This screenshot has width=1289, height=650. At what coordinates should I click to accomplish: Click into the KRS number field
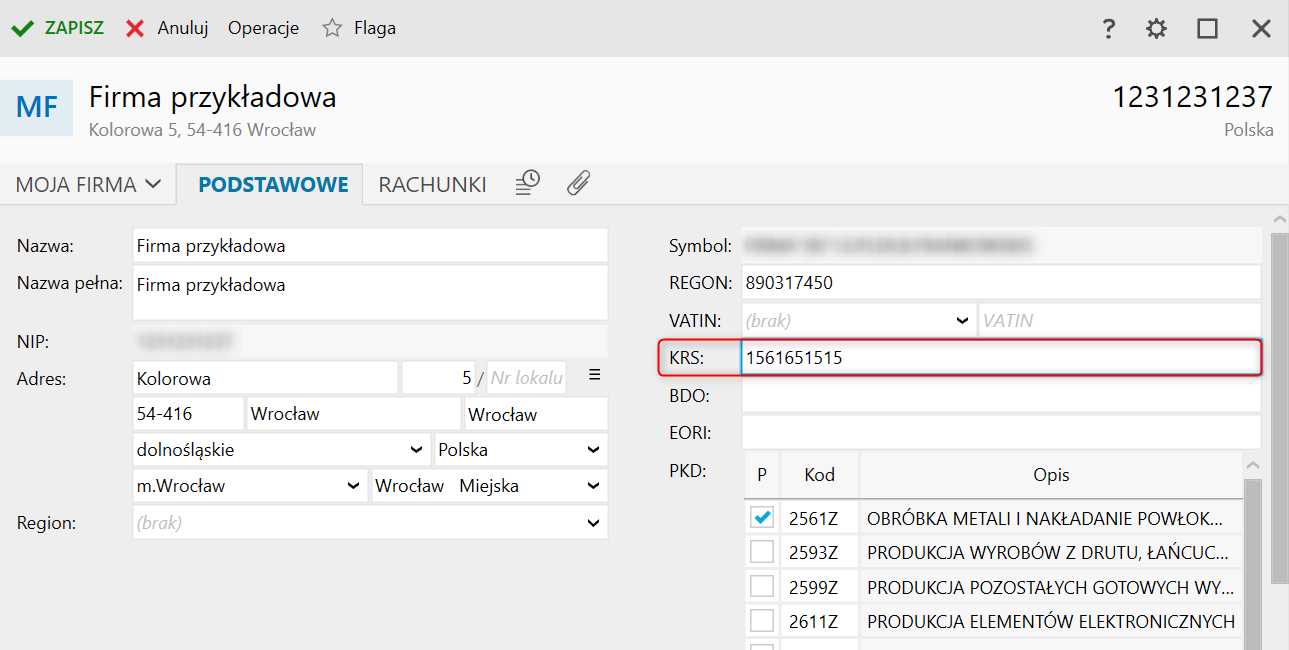point(1000,358)
